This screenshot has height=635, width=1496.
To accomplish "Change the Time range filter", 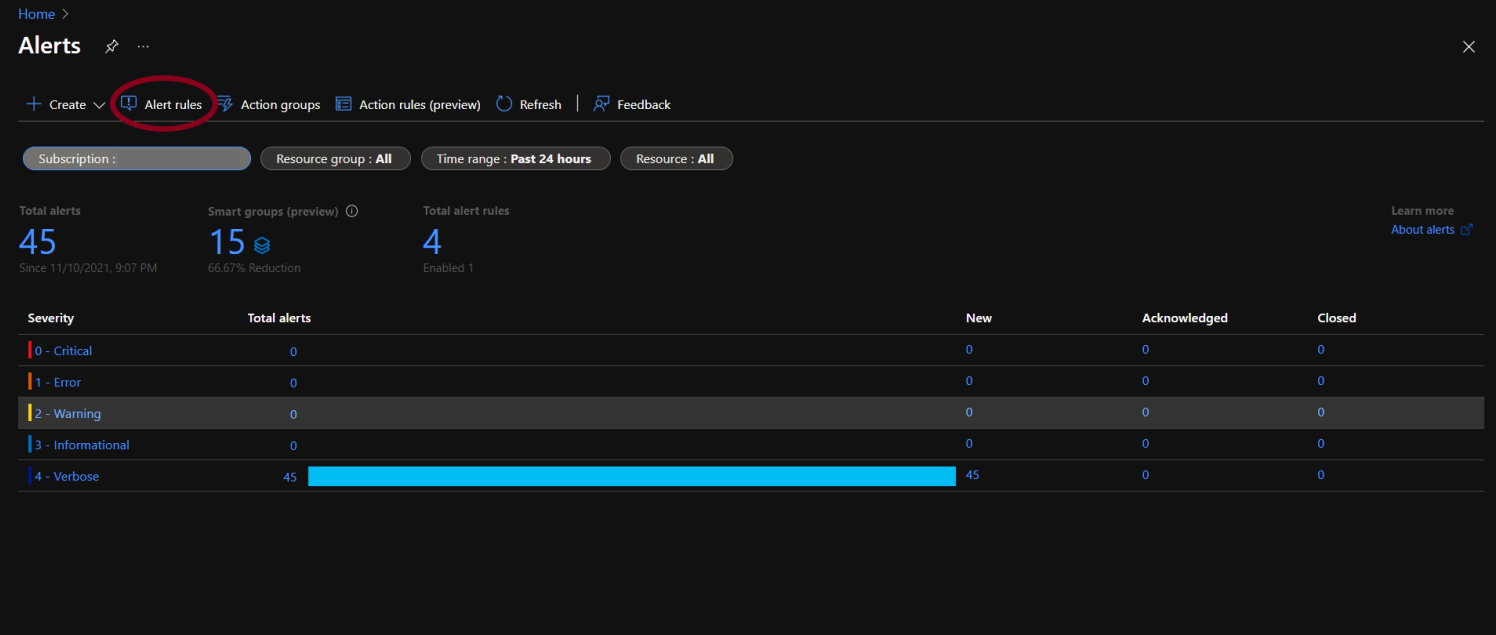I will [x=515, y=158].
